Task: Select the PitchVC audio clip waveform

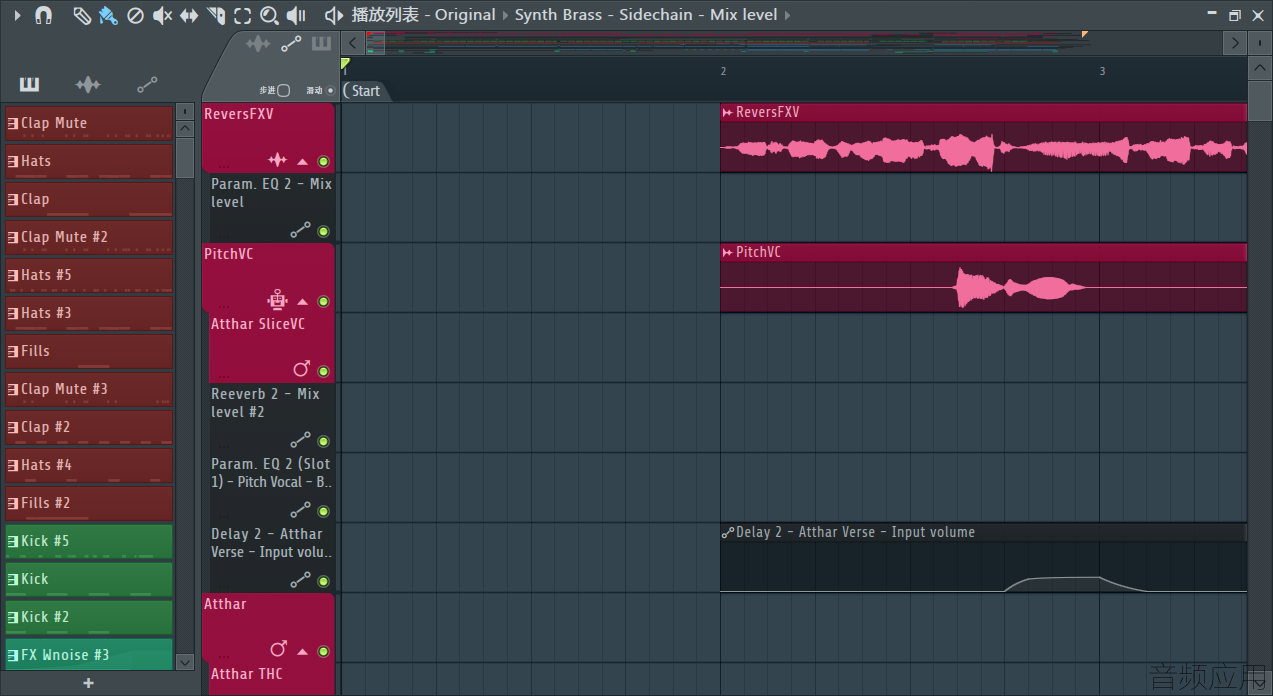Action: pyautogui.click(x=984, y=287)
